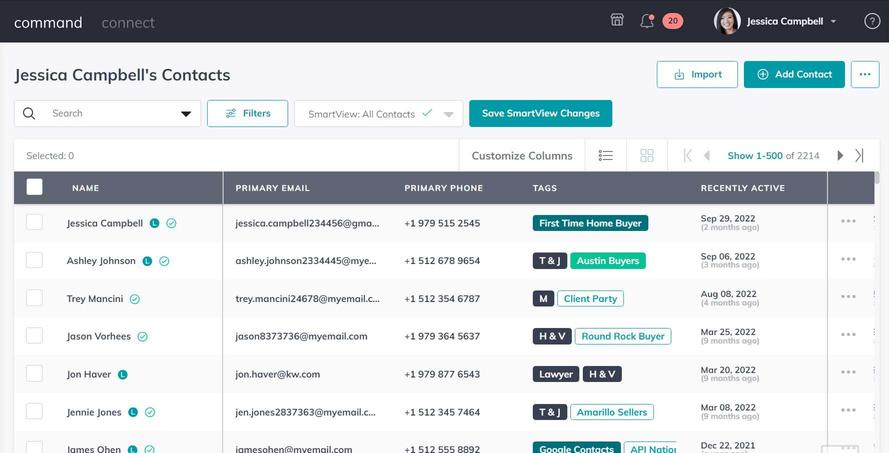Viewport: 889px width, 453px height.
Task: Click the 20 notifications badge
Action: pyautogui.click(x=672, y=21)
